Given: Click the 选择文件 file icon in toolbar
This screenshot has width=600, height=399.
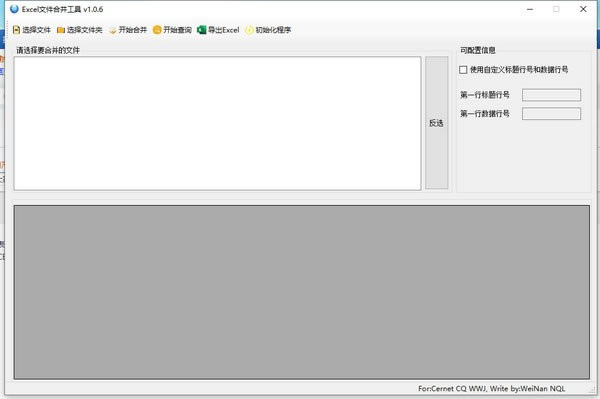Looking at the screenshot, I should pos(16,30).
